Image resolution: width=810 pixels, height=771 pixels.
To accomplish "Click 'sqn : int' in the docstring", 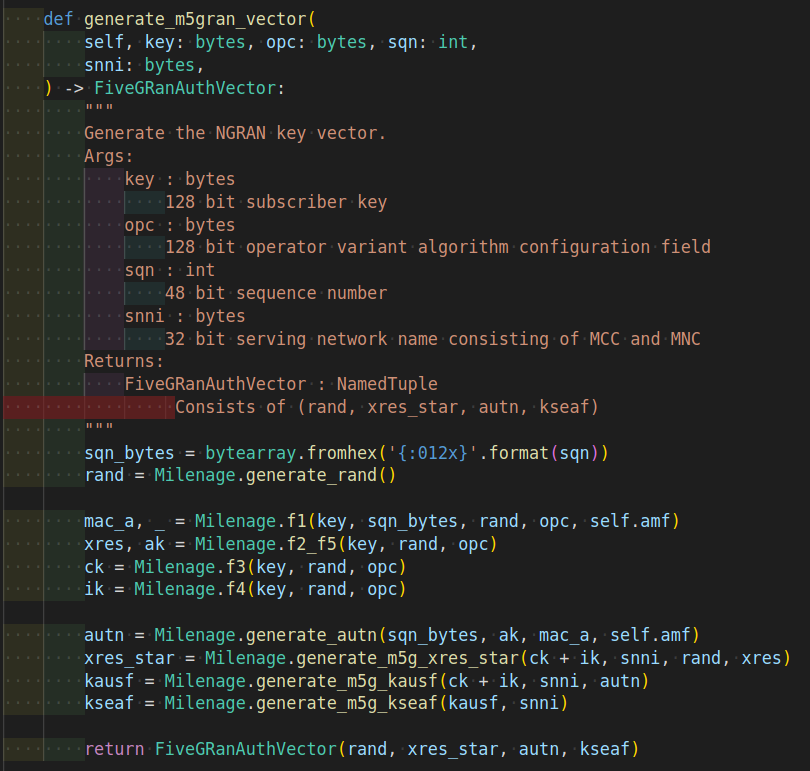I will [x=169, y=270].
